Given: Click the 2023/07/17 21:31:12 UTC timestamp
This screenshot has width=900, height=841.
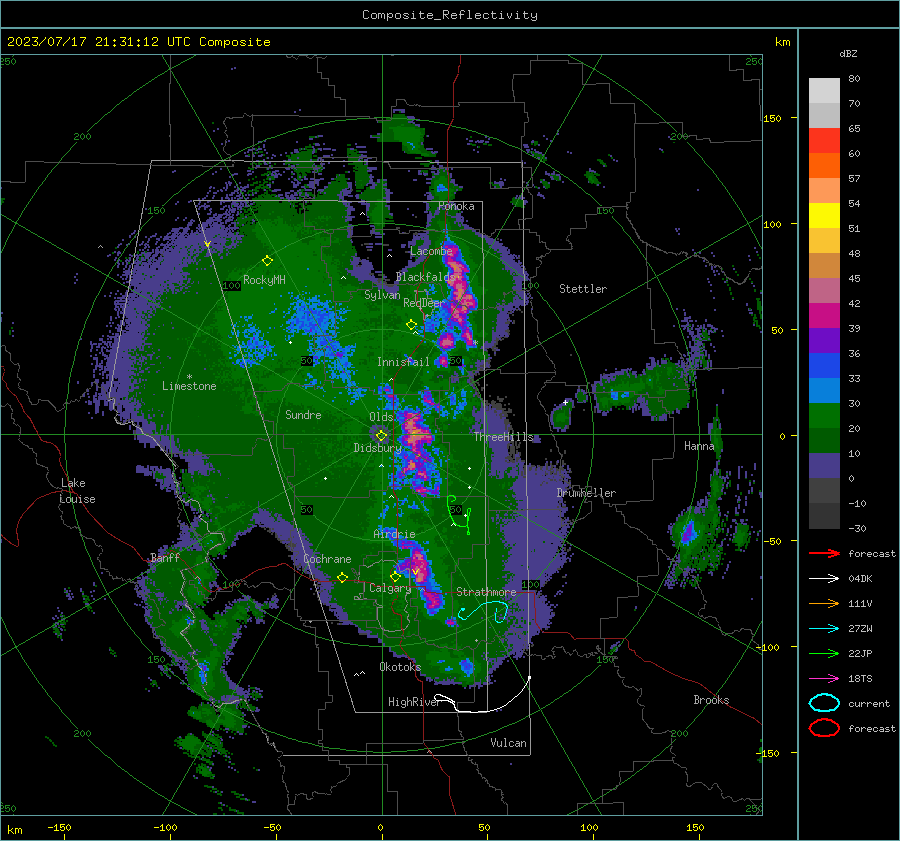Looking at the screenshot, I should coord(138,42).
